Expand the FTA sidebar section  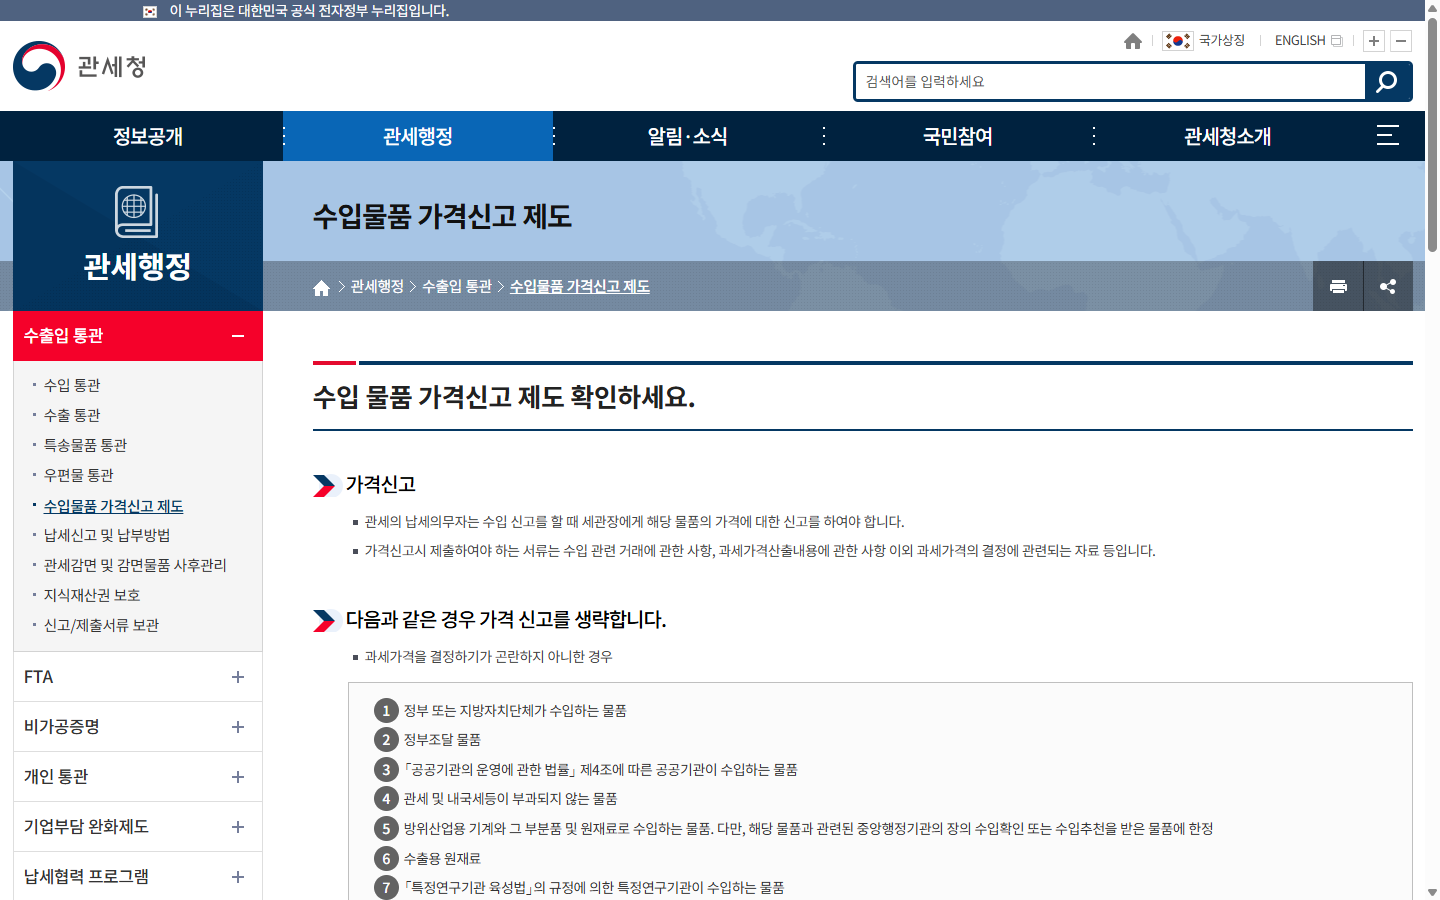[138, 677]
